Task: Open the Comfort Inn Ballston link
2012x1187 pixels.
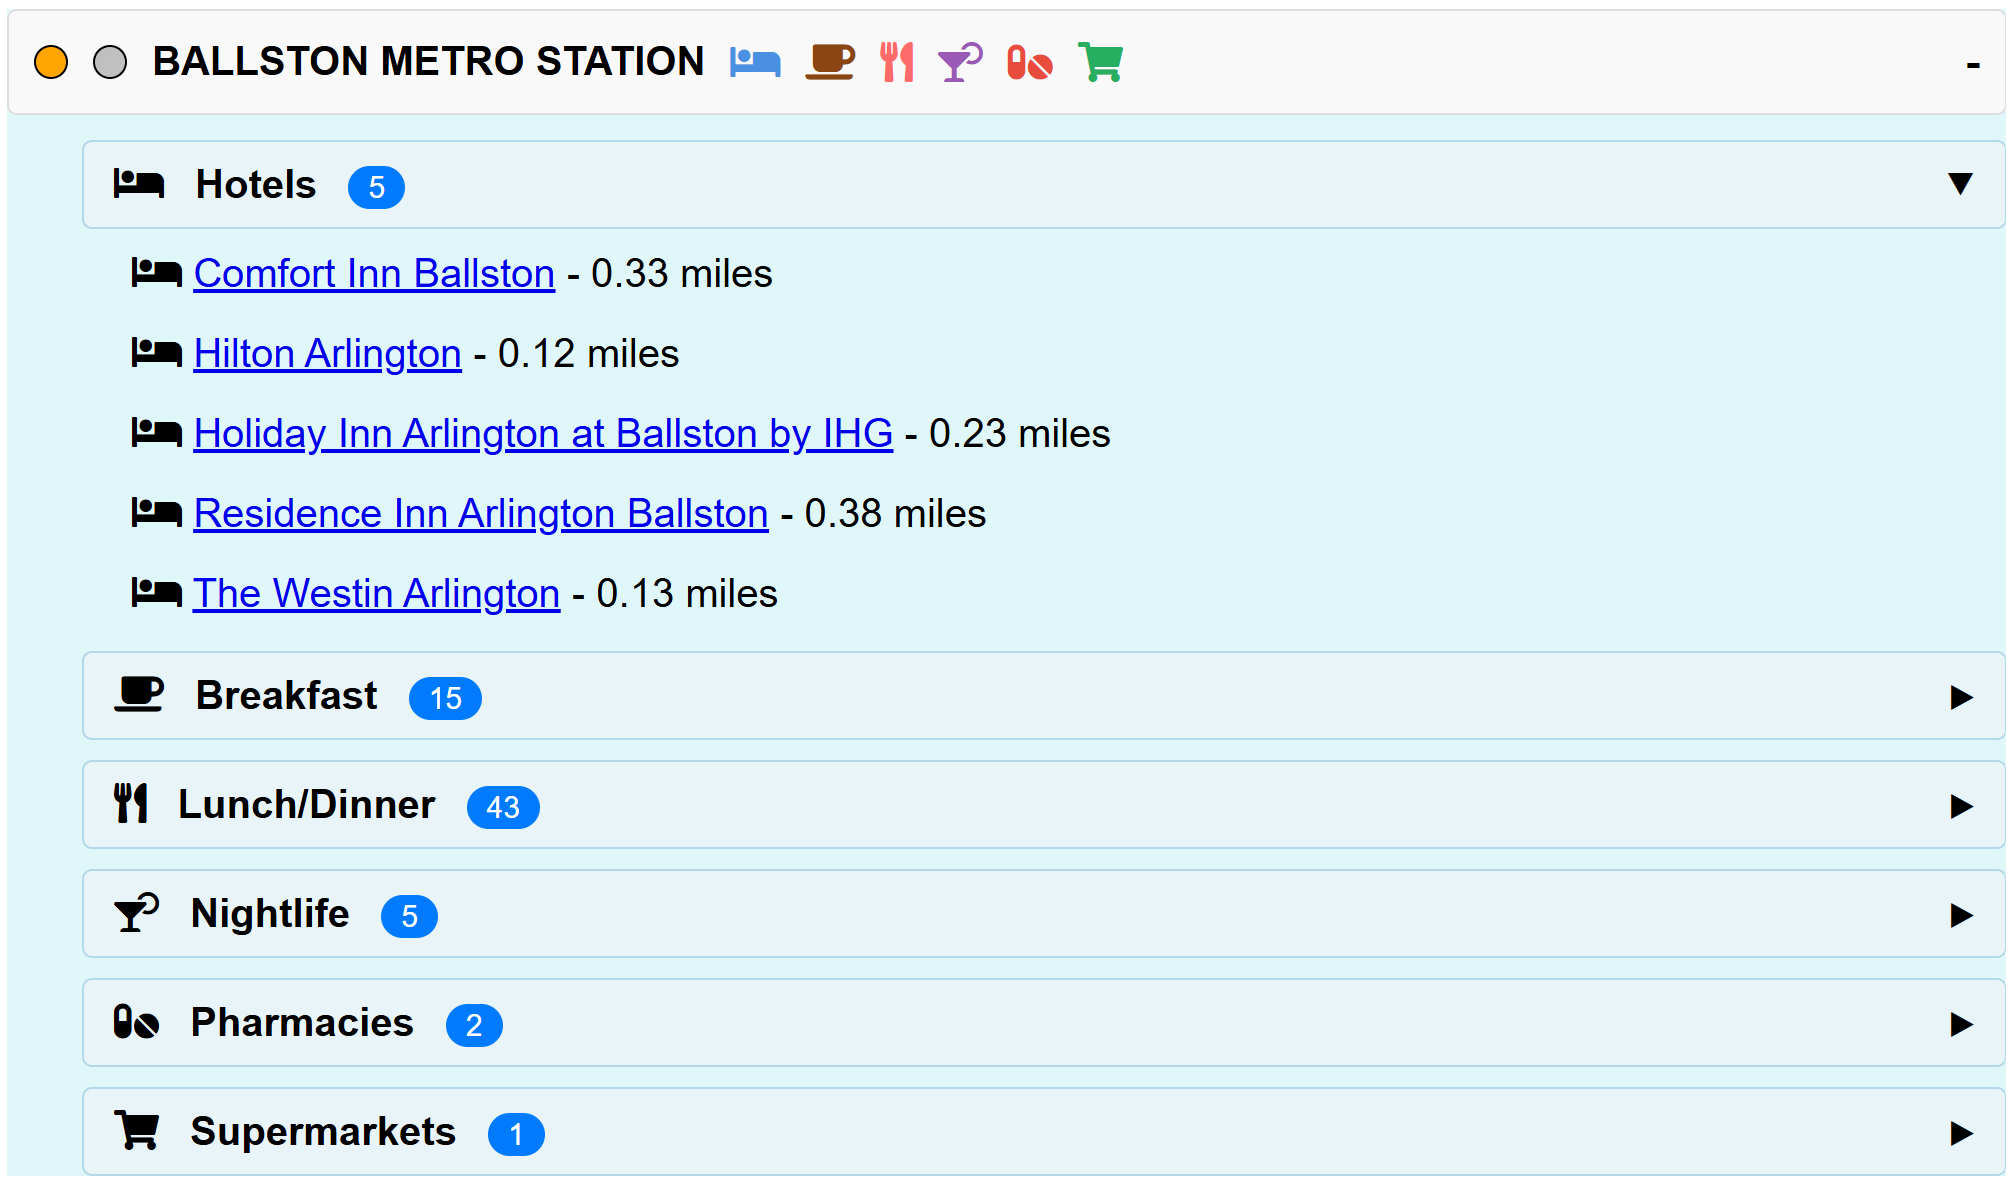Action: [373, 273]
